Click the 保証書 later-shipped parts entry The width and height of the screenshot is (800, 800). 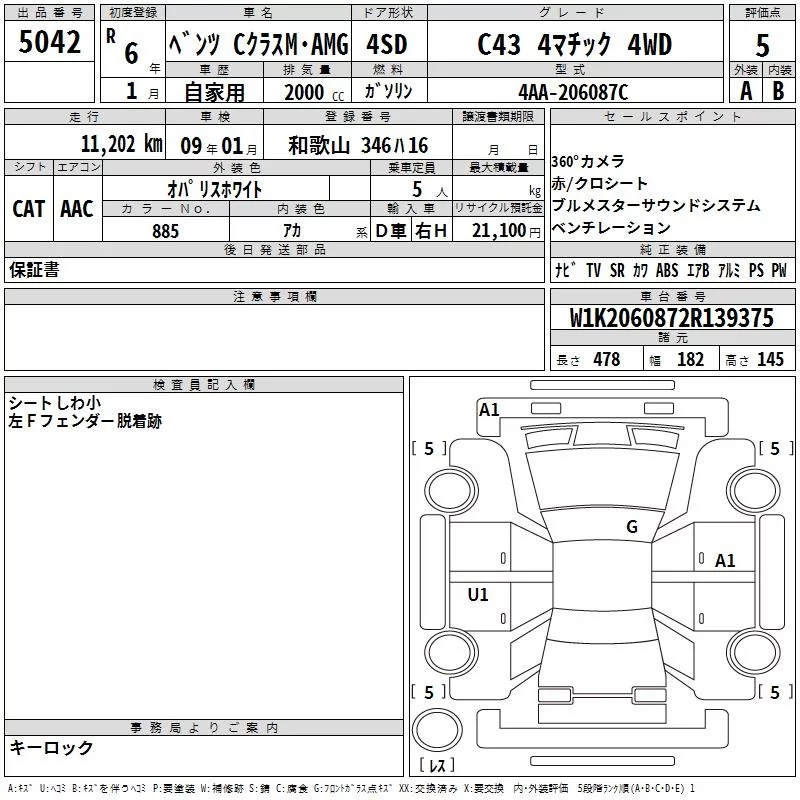34,270
